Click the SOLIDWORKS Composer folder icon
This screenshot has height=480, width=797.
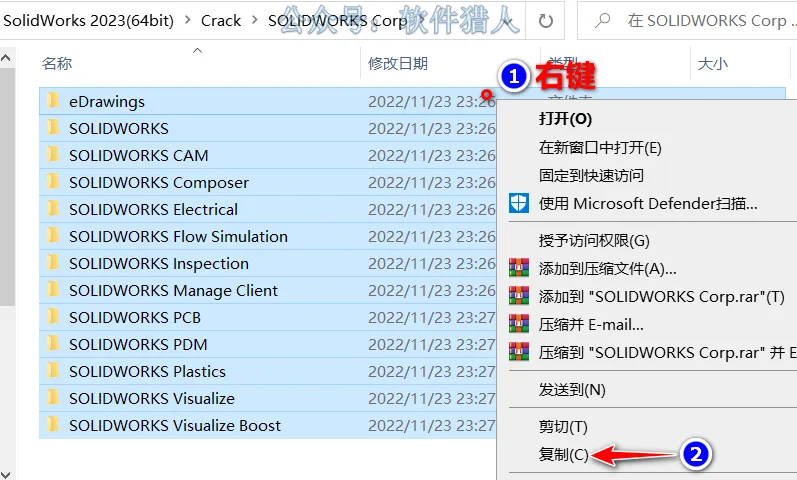(53, 182)
